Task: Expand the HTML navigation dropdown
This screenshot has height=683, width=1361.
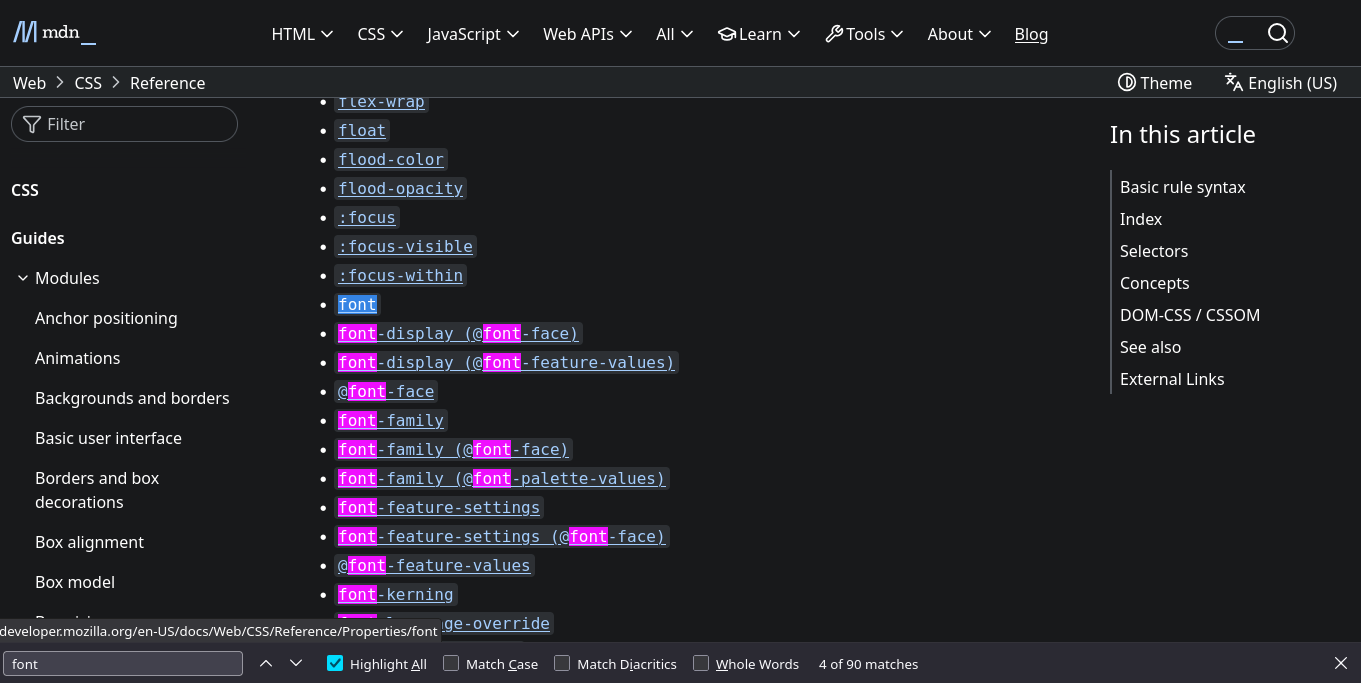Action: tap(302, 34)
